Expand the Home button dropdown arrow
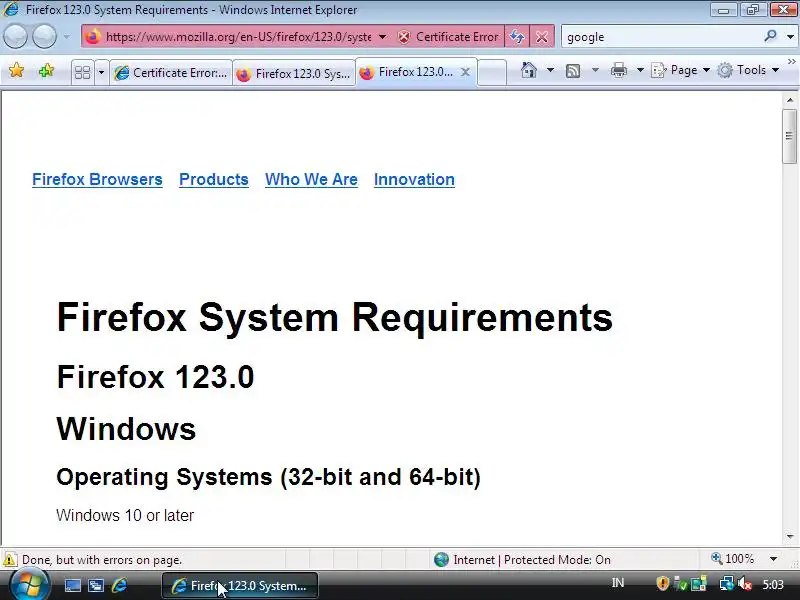This screenshot has height=600, width=800. pos(551,70)
